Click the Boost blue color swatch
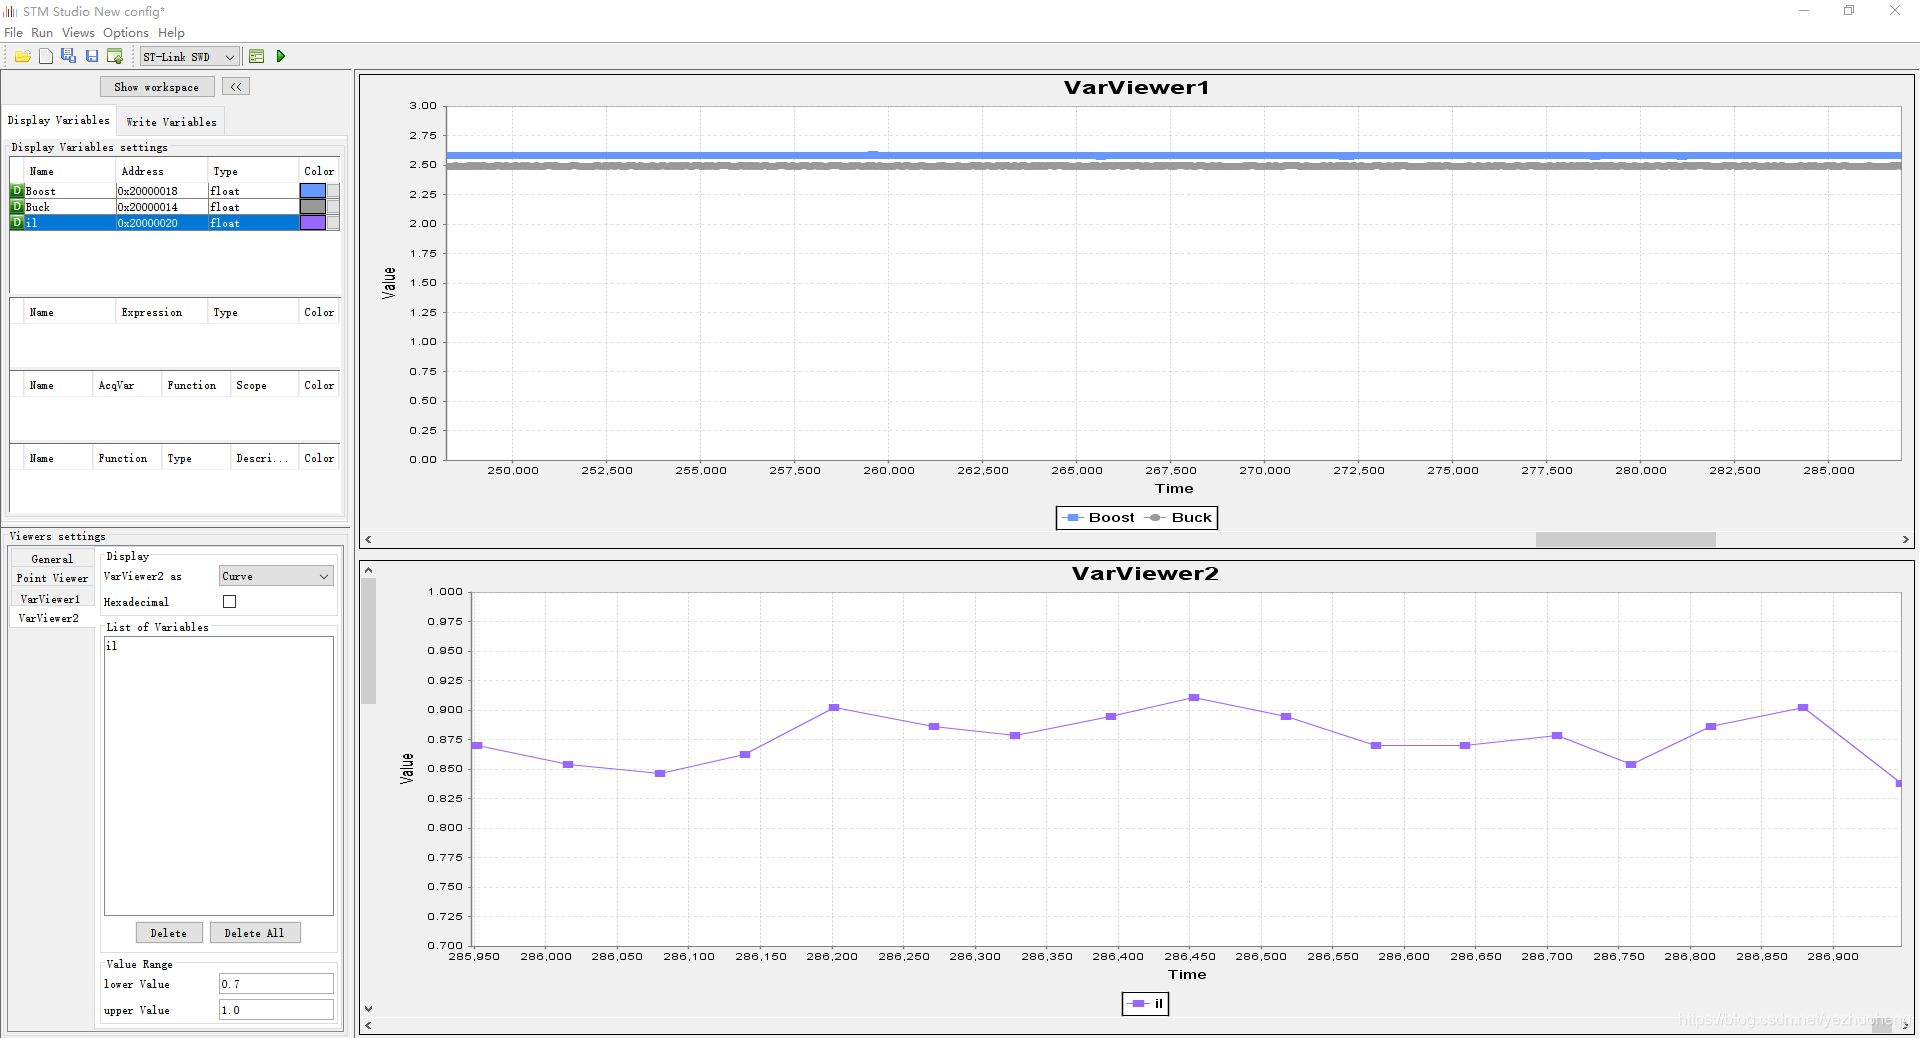The width and height of the screenshot is (1920, 1038). click(x=313, y=191)
